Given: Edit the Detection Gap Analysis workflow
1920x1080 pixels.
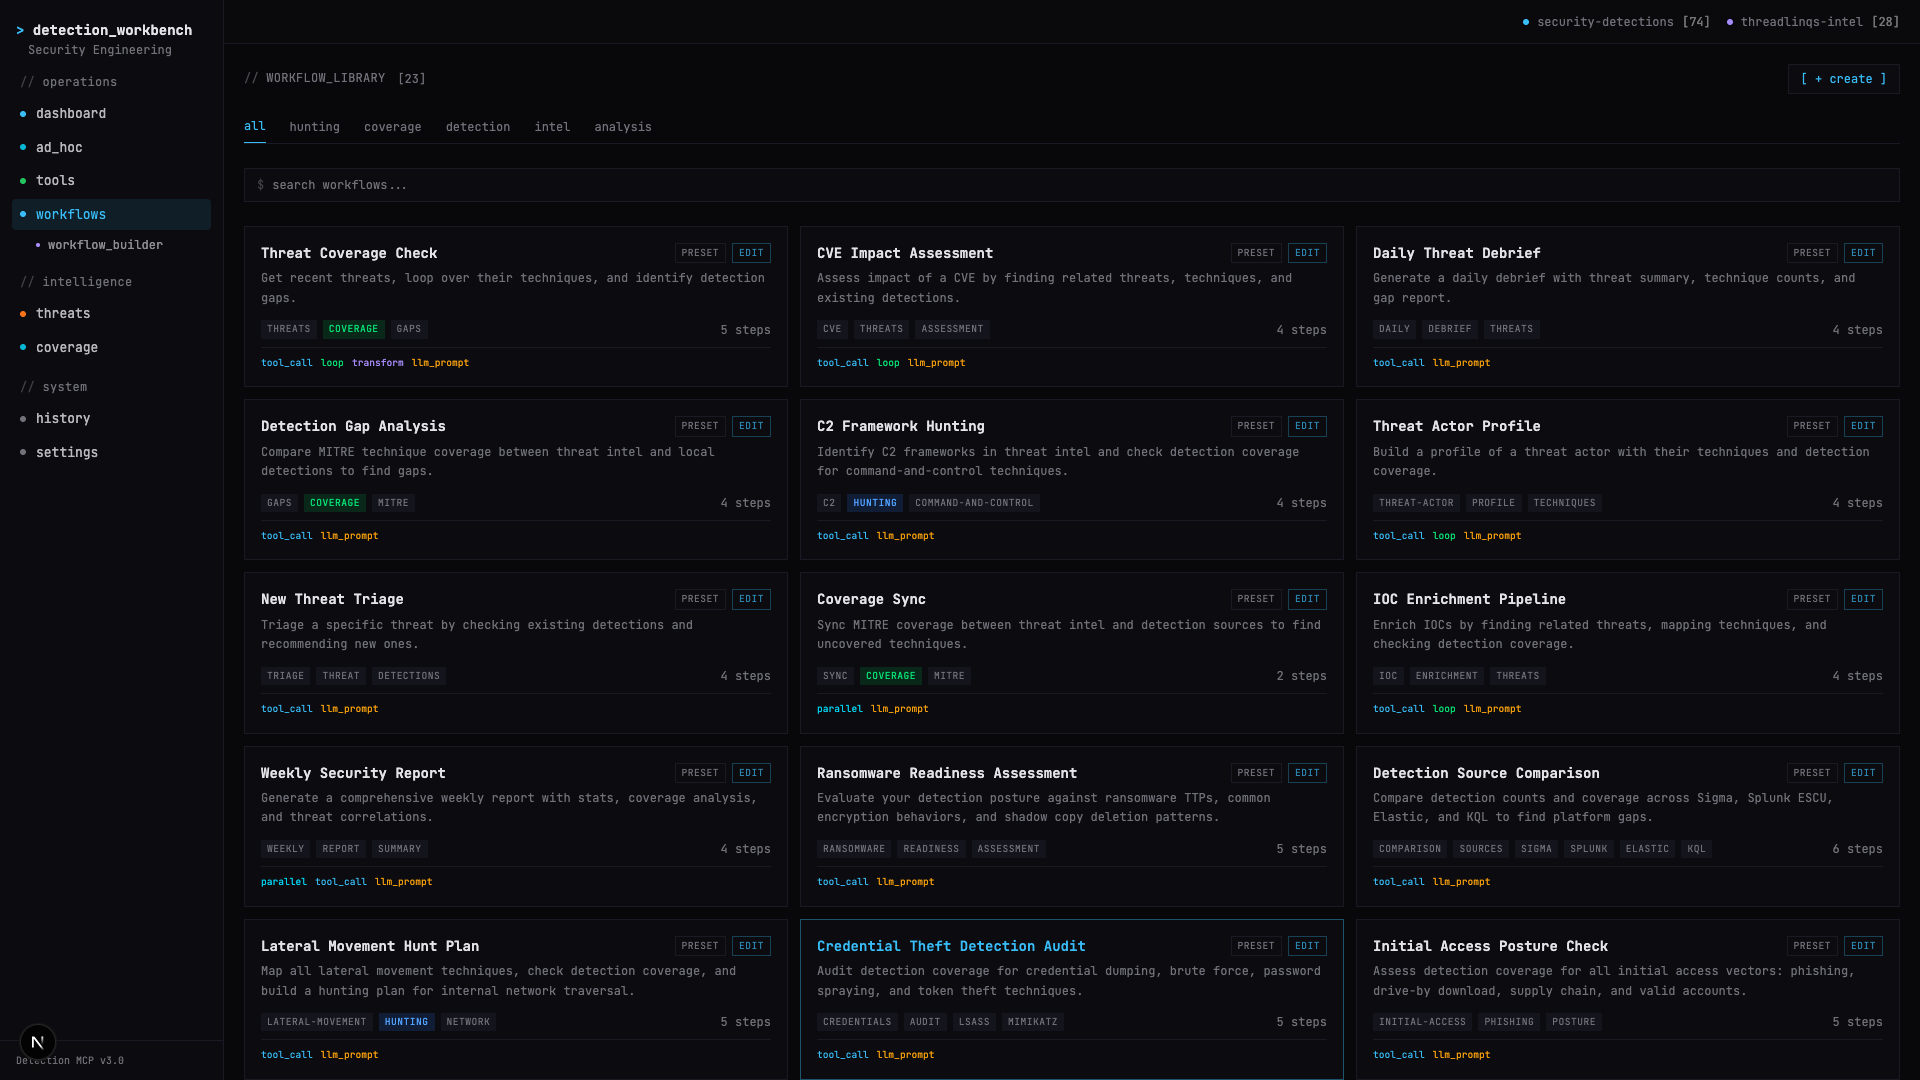Looking at the screenshot, I should tap(751, 426).
